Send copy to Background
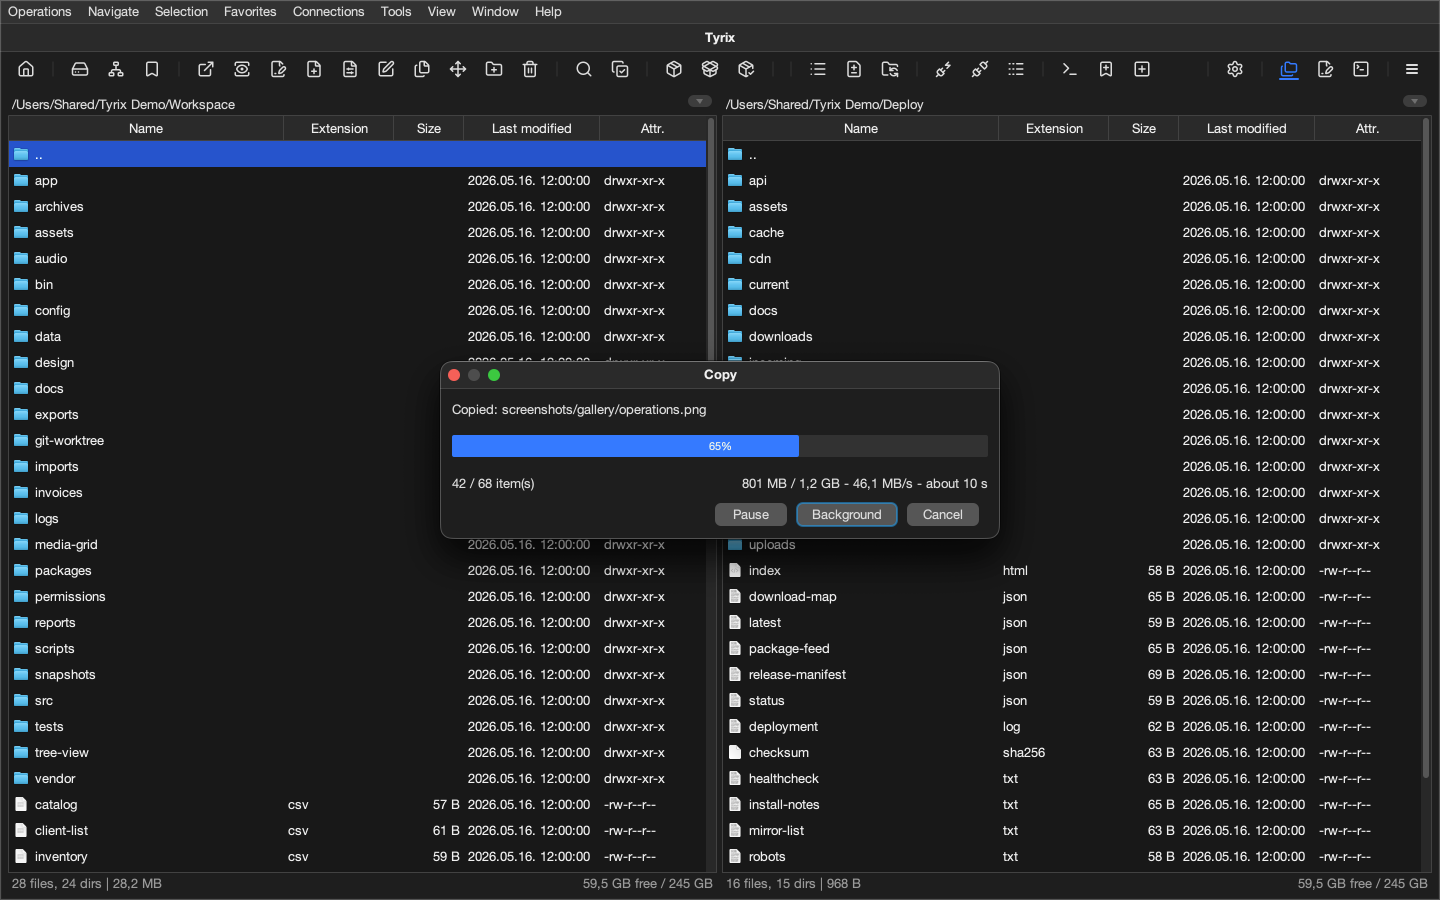 [847, 514]
